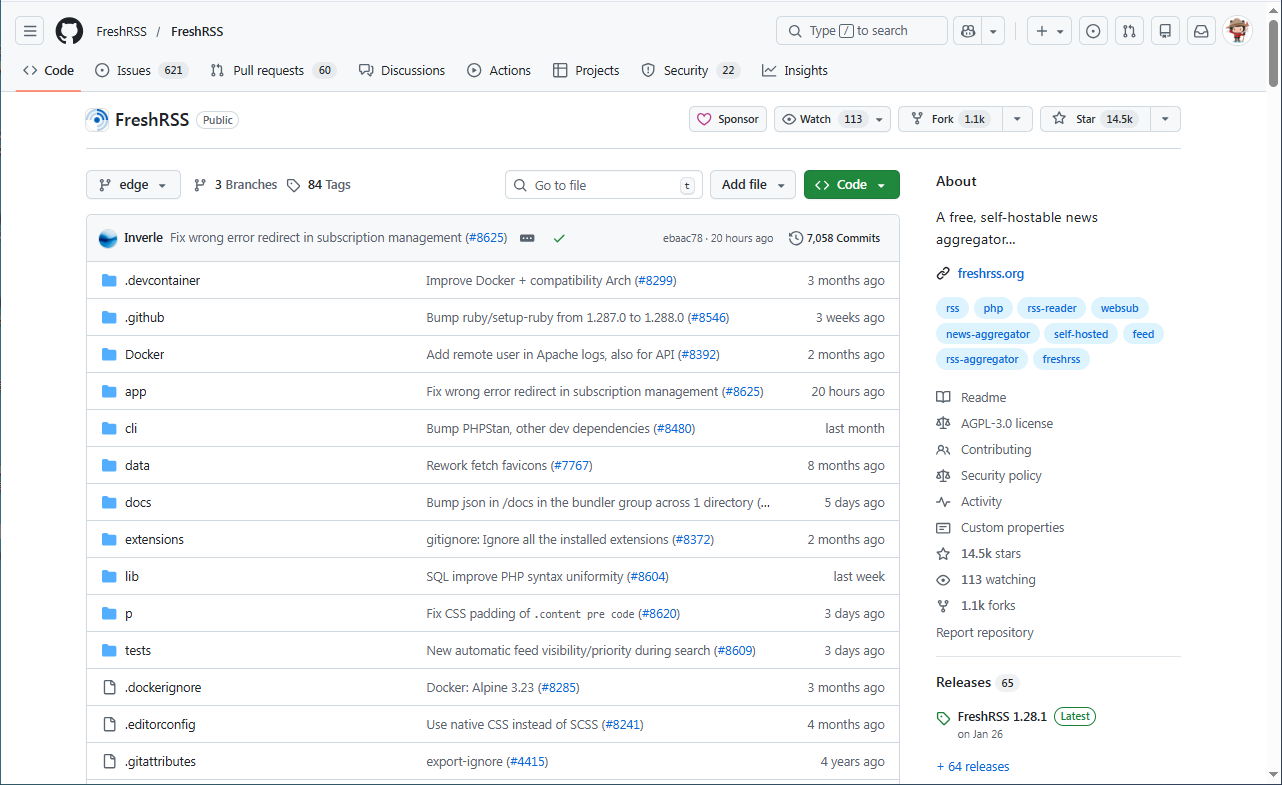This screenshot has height=785, width=1282.
Task: Open the edge branch selector dropdown
Action: (x=133, y=184)
